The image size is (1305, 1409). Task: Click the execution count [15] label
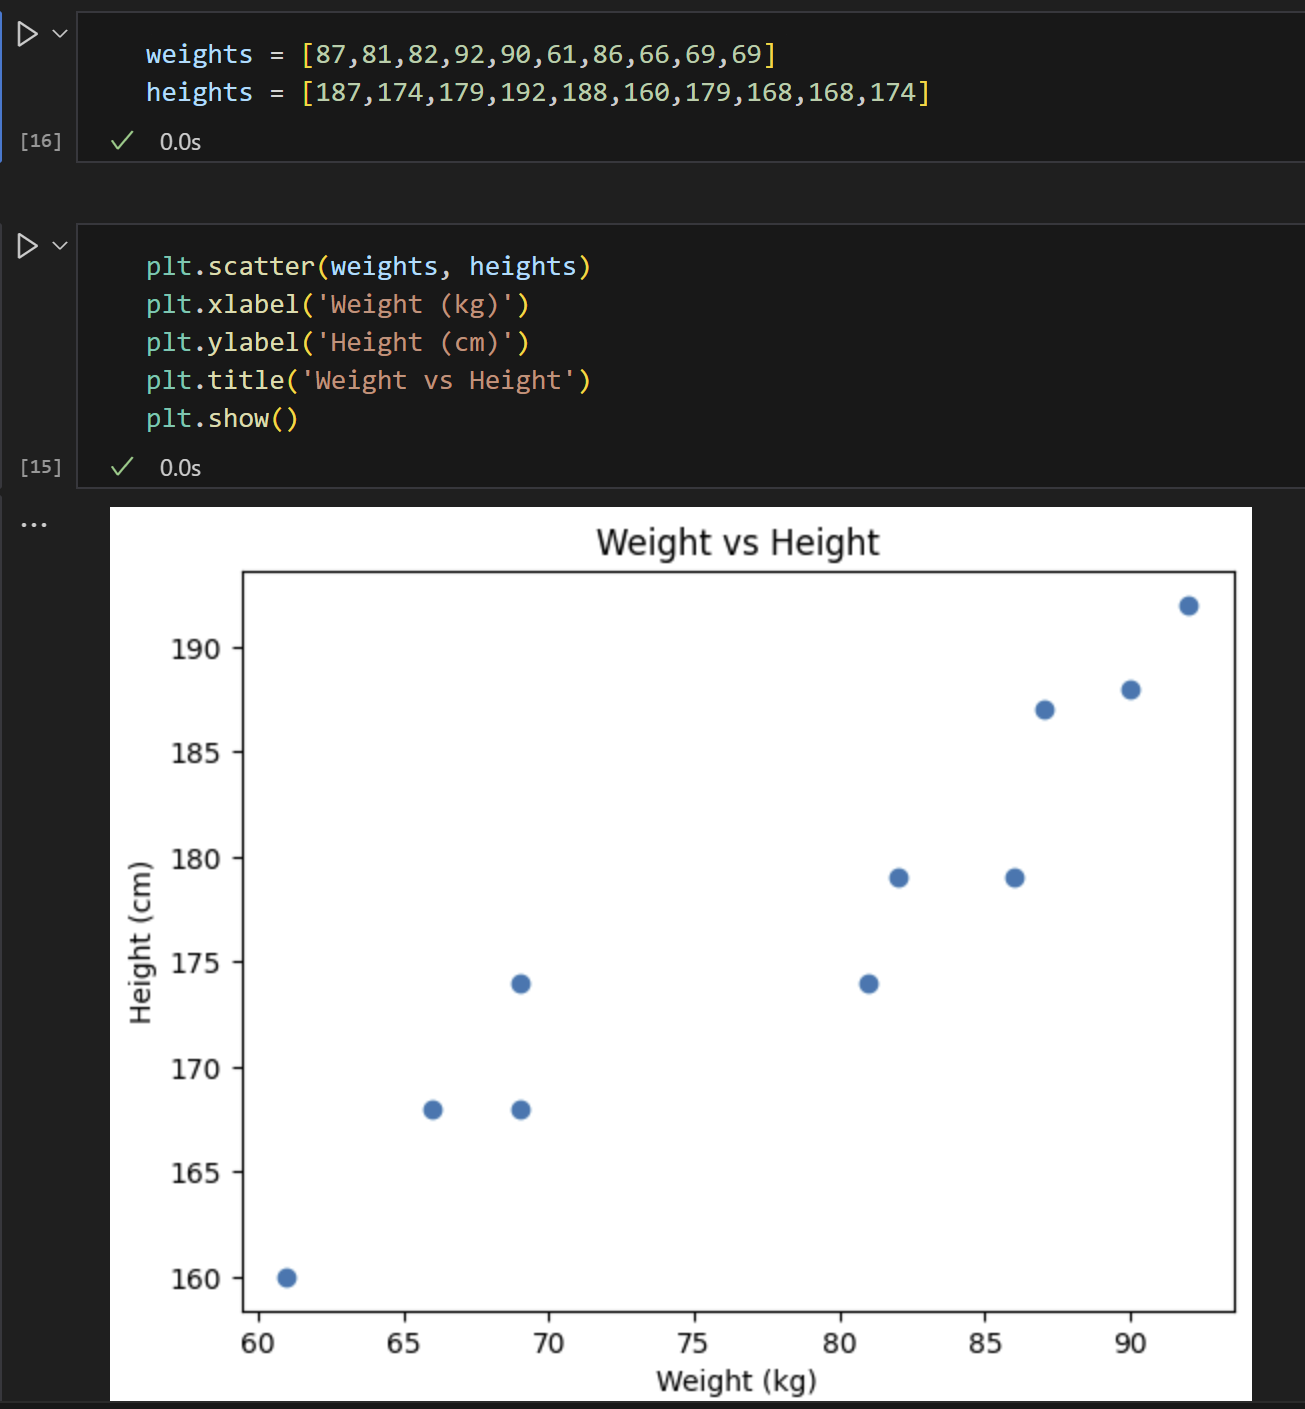tap(41, 467)
